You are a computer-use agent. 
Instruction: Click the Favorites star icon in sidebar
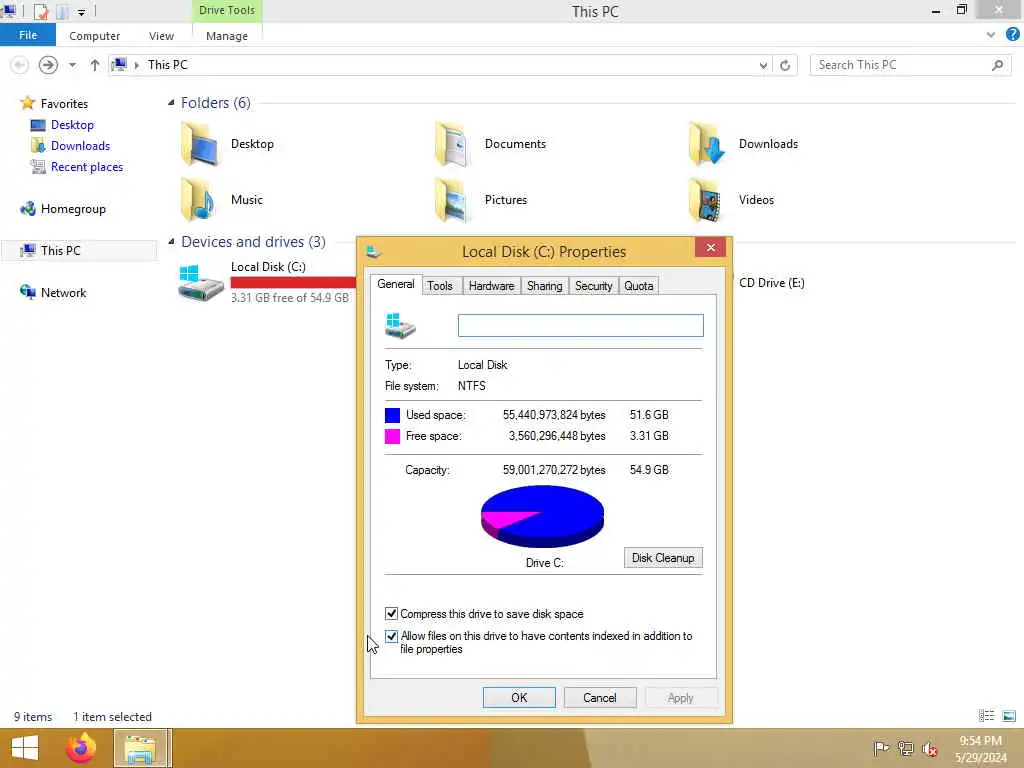(27, 103)
